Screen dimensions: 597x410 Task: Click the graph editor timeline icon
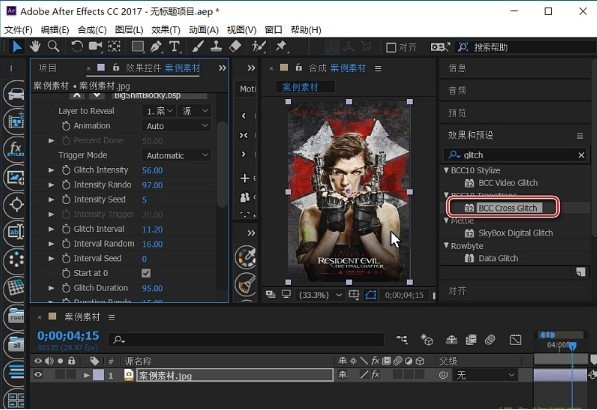515,339
